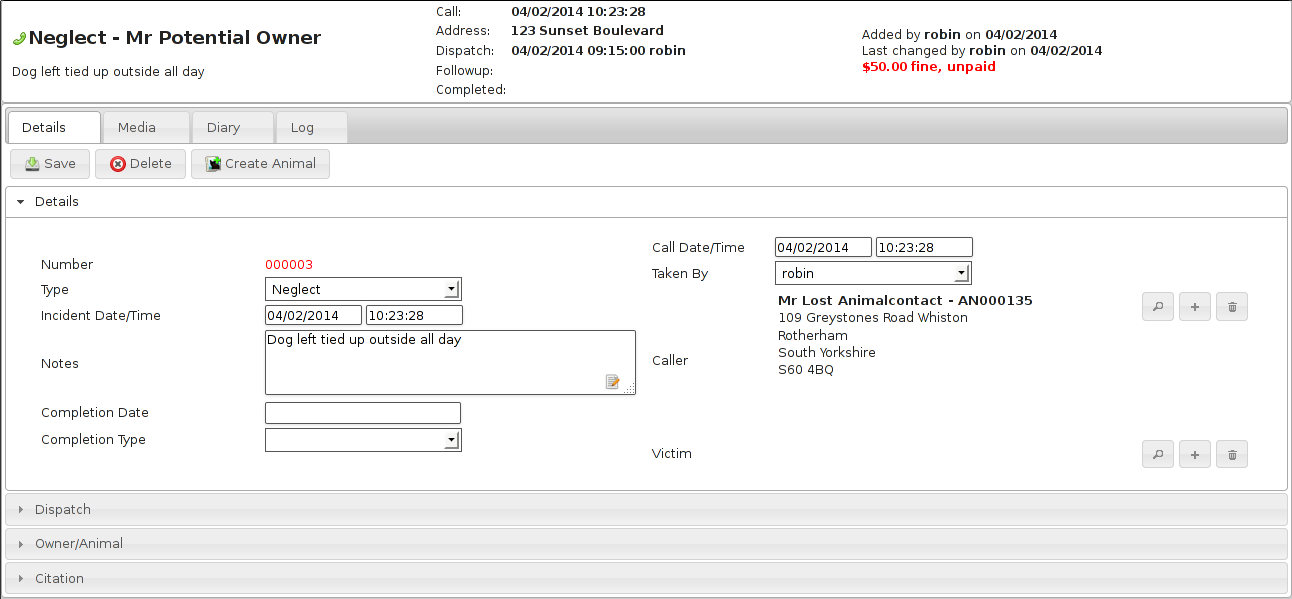
Task: Click the green phone icon by title
Action: pyautogui.click(x=19, y=39)
